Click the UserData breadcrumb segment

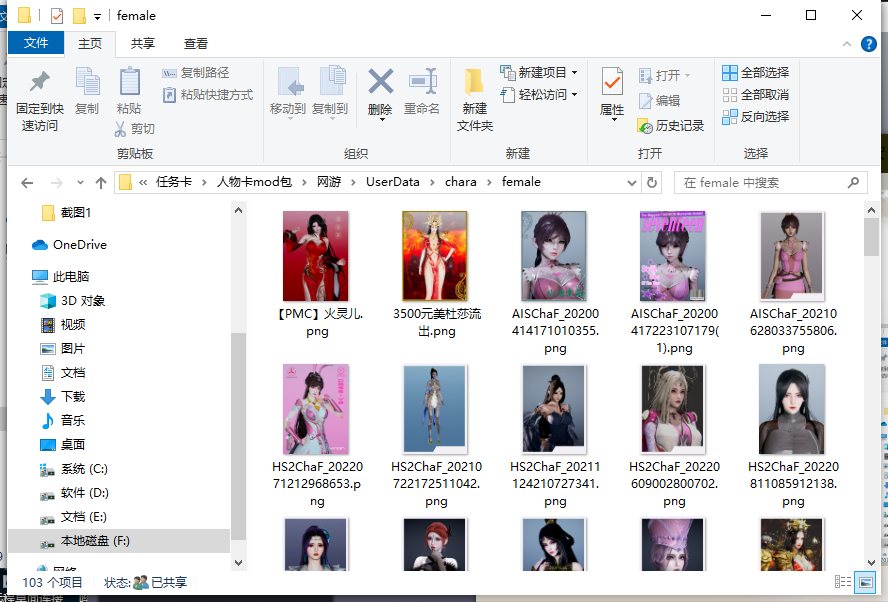pos(392,182)
